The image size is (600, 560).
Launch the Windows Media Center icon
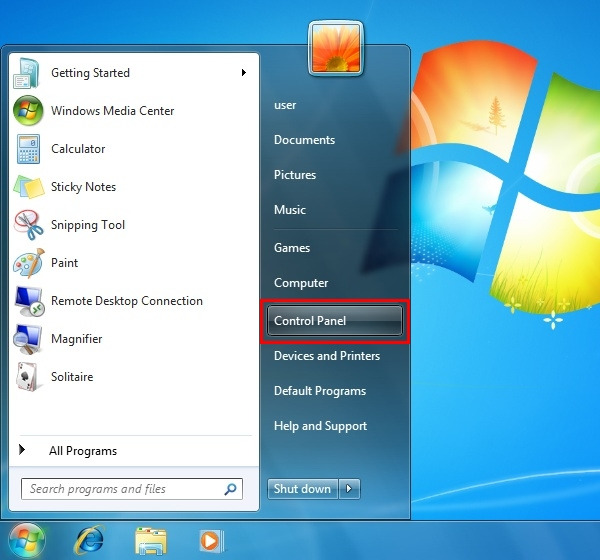tap(28, 111)
